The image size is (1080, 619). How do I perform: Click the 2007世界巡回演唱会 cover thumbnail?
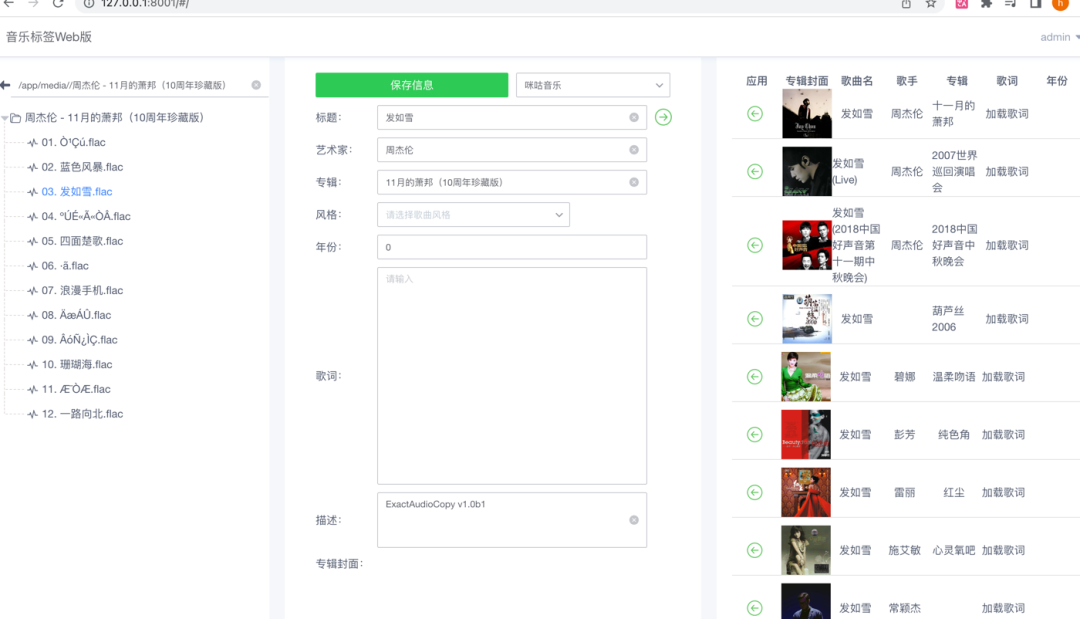807,171
